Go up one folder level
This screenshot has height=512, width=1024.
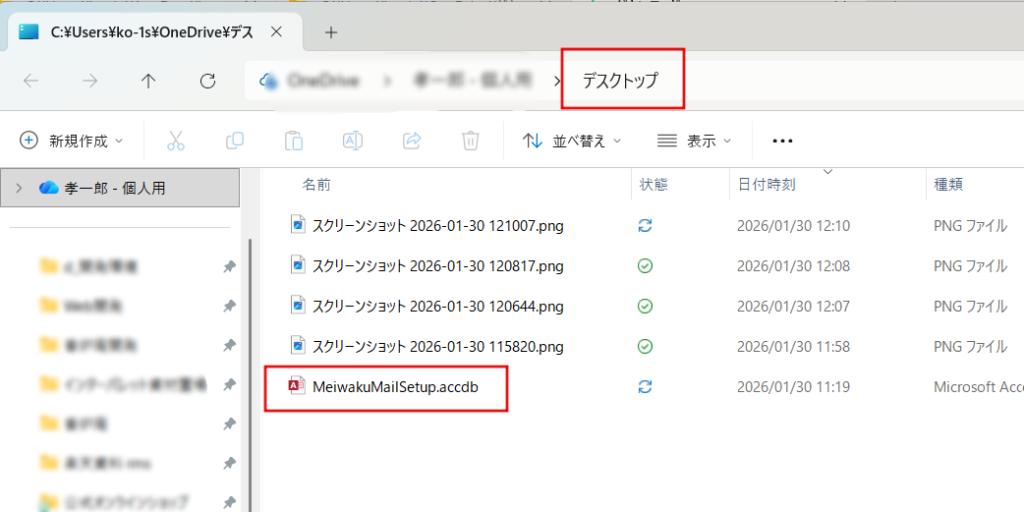coord(149,81)
